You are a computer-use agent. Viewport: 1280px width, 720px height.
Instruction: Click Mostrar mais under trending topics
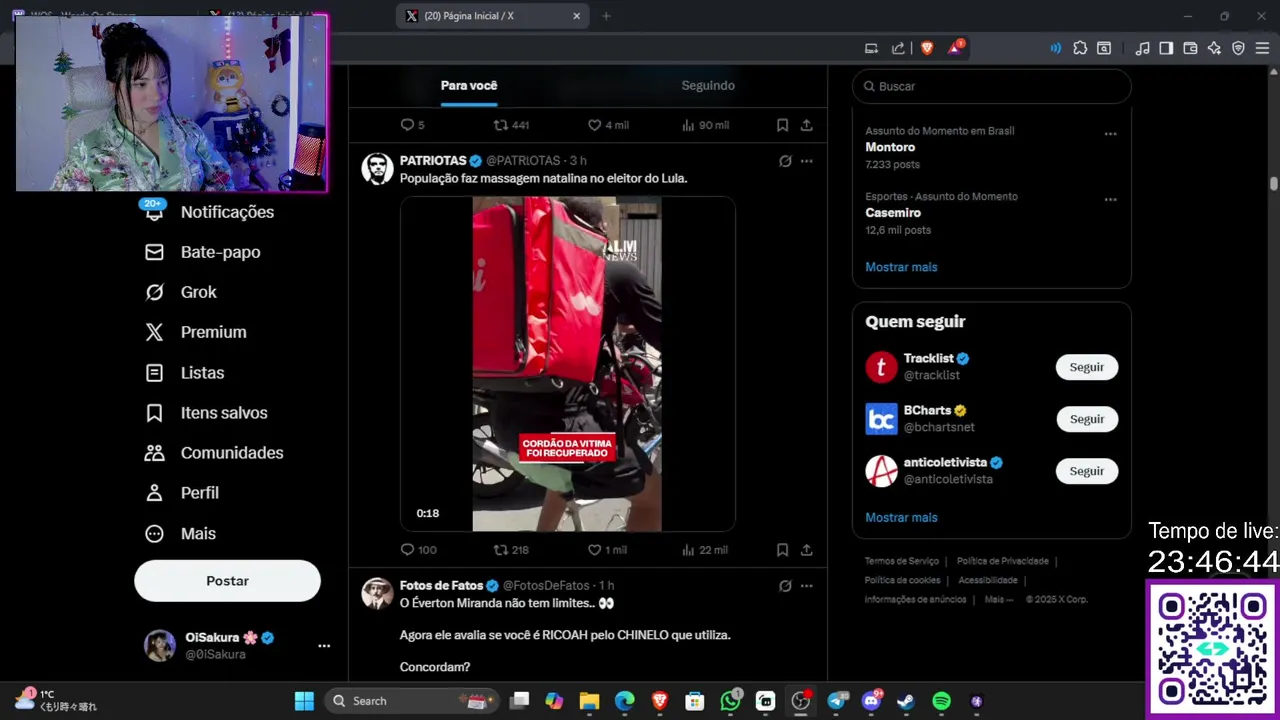click(901, 267)
